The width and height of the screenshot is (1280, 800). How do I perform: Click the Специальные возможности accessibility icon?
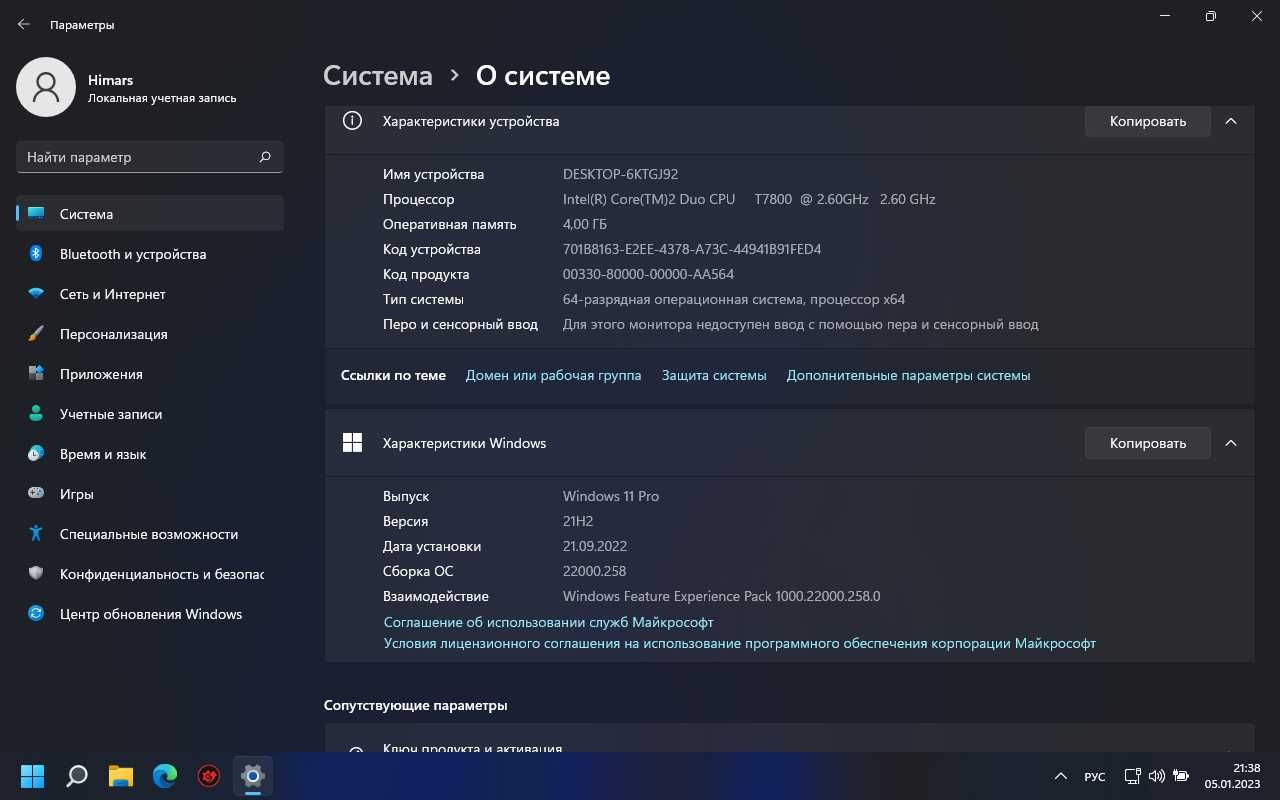tap(36, 534)
